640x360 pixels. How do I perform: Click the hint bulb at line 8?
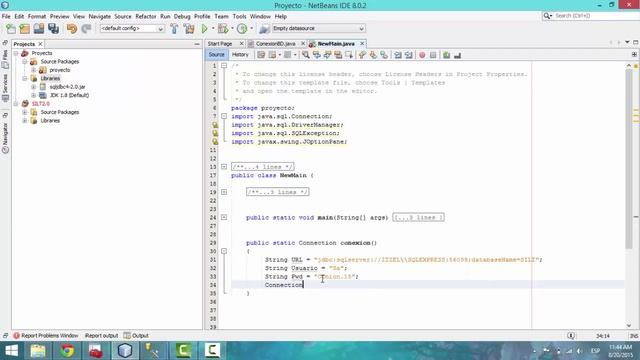coord(215,125)
